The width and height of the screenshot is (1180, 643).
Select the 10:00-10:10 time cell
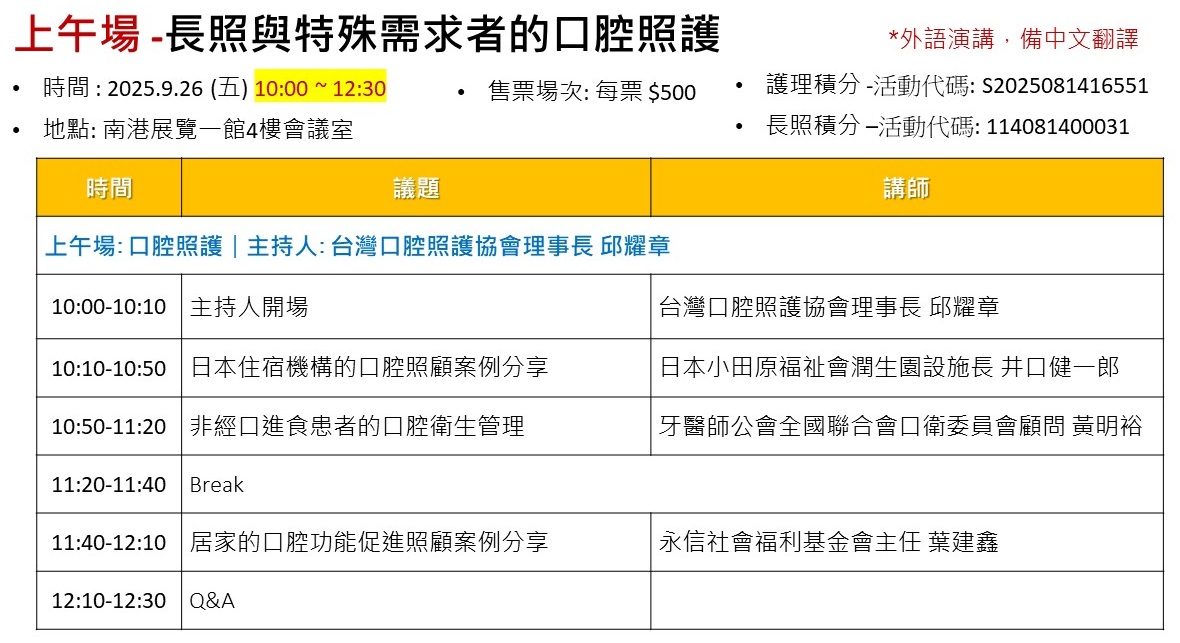(x=109, y=307)
